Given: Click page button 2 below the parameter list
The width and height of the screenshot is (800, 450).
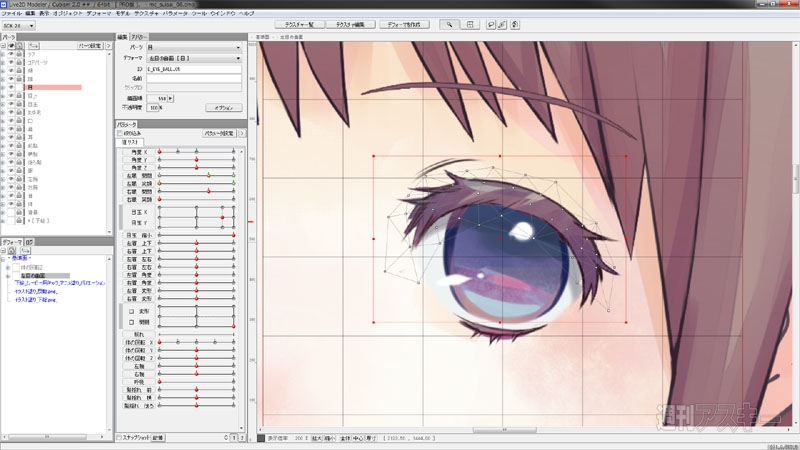Looking at the screenshot, I should [x=242, y=438].
